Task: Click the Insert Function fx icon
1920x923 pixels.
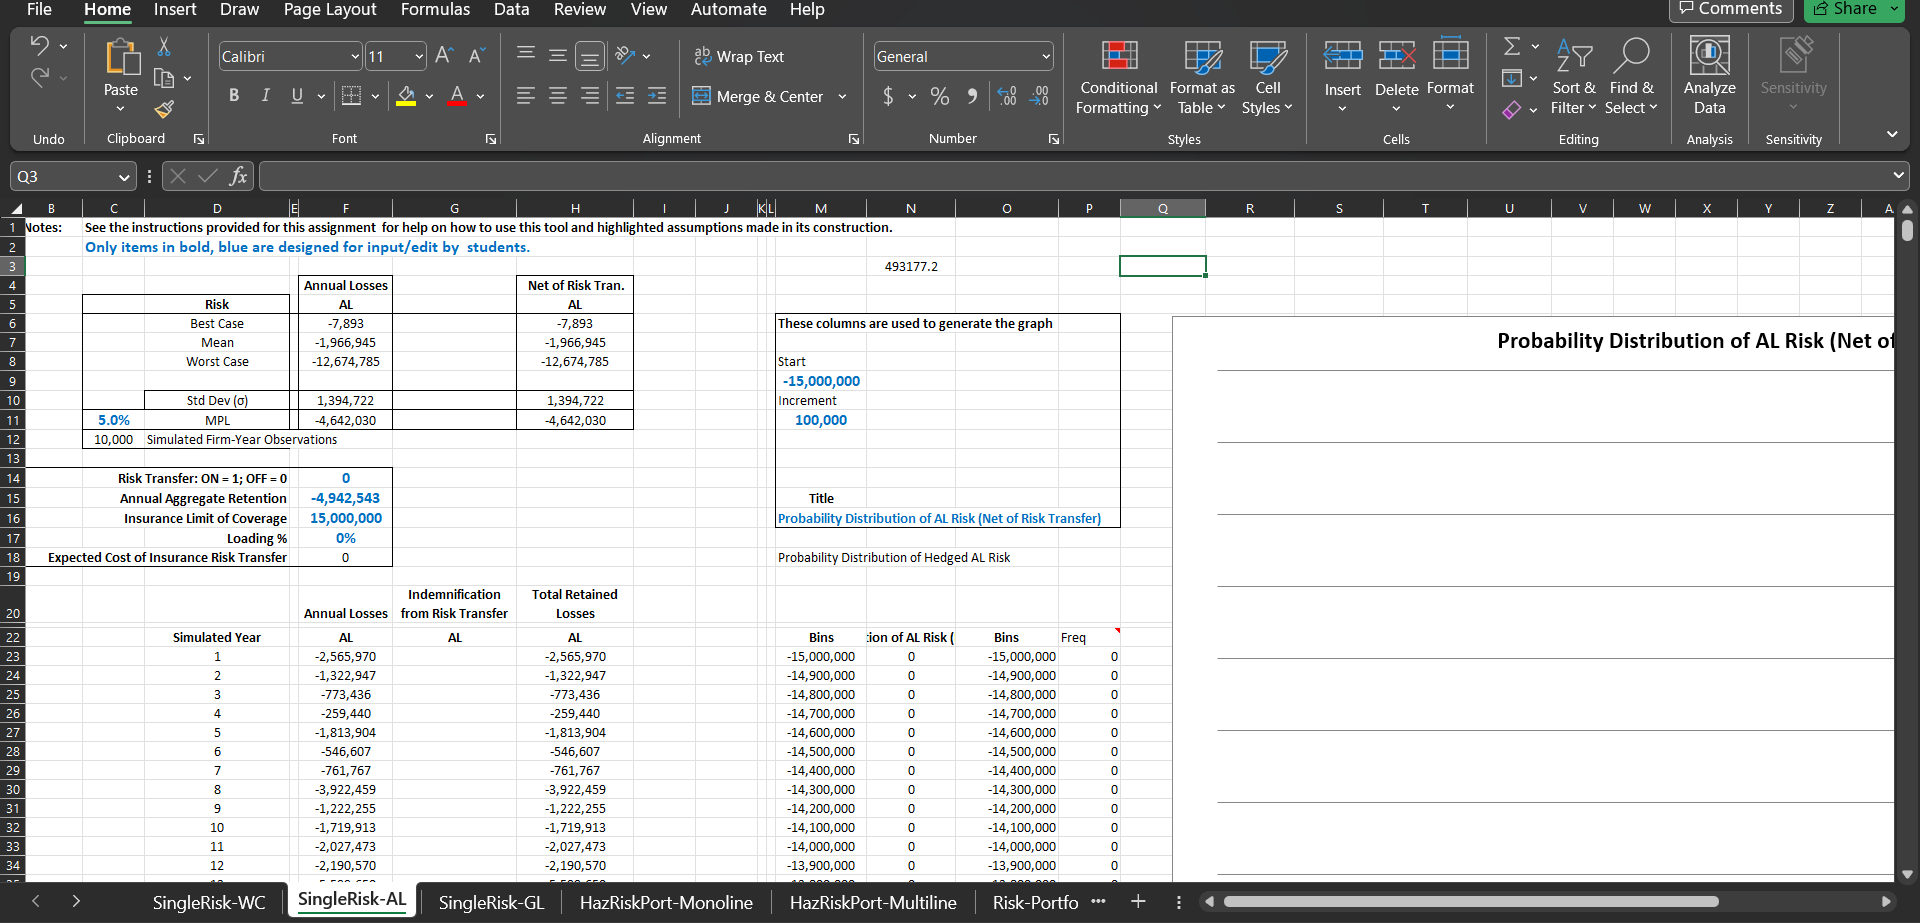Action: click(x=238, y=177)
